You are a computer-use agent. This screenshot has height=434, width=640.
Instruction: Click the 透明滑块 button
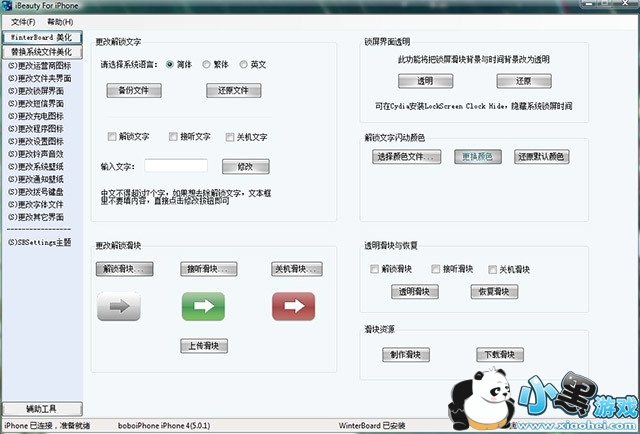415,292
